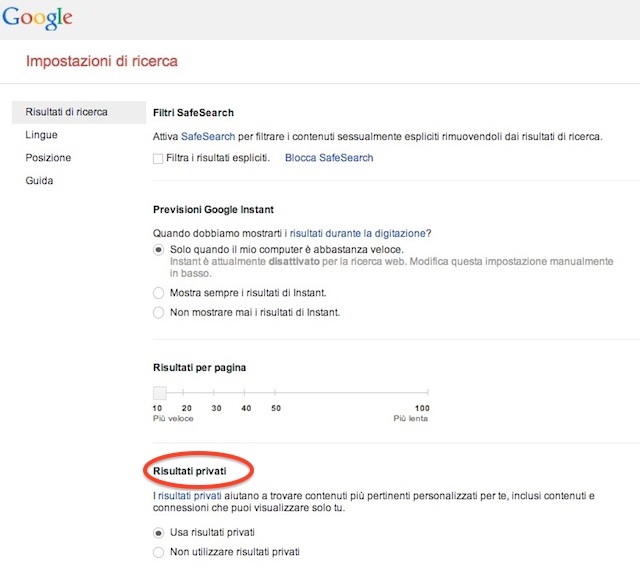The image size is (640, 569).
Task: Click the Blocca SafeSearch link
Action: [x=329, y=158]
